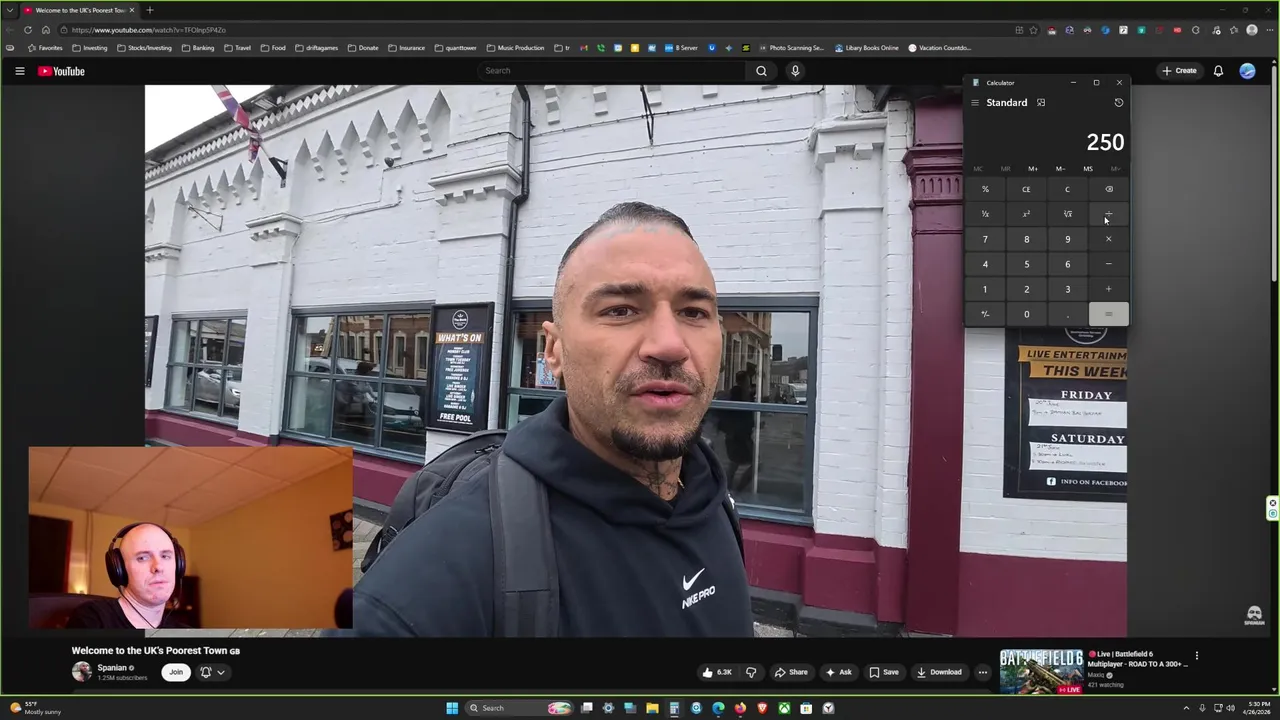Open the Investing bookmarks folder
Viewport: 1280px width, 720px height.
[89, 48]
